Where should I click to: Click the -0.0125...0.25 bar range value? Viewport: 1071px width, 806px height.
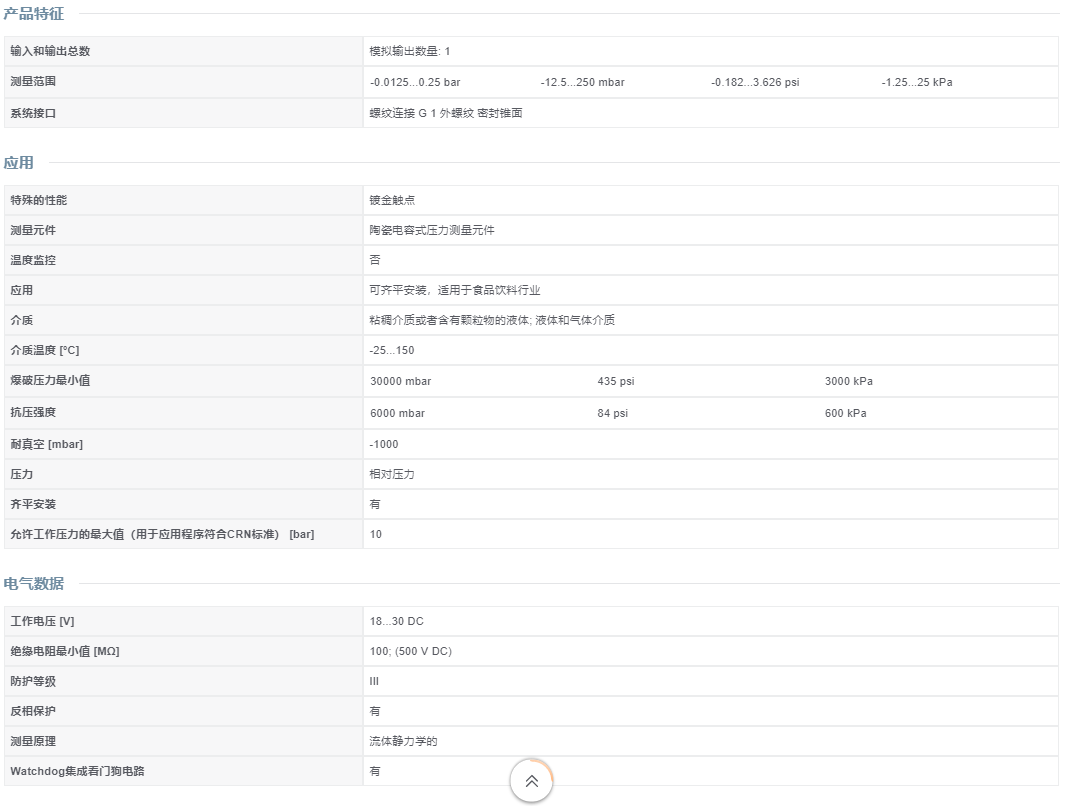tap(415, 82)
